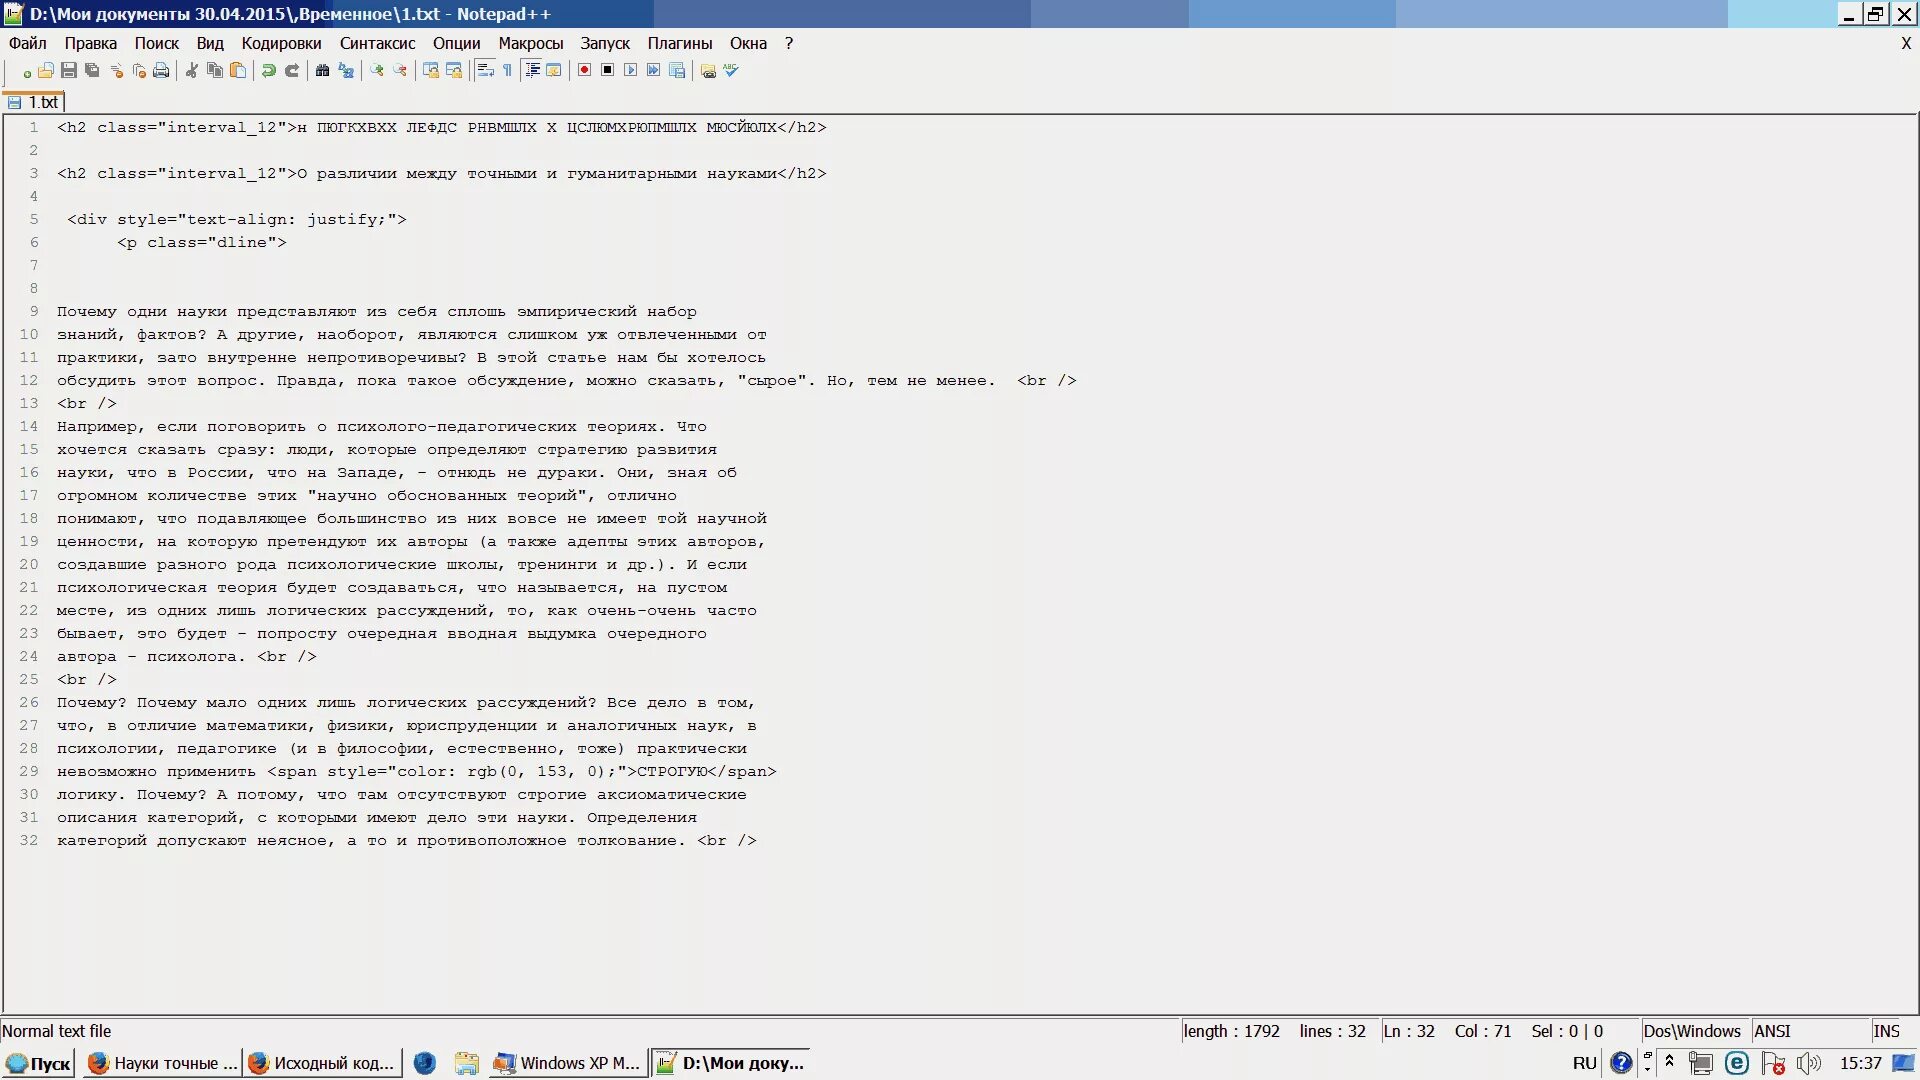This screenshot has width=1920, height=1080.
Task: Expand the Синтаксис menu
Action: (x=377, y=43)
